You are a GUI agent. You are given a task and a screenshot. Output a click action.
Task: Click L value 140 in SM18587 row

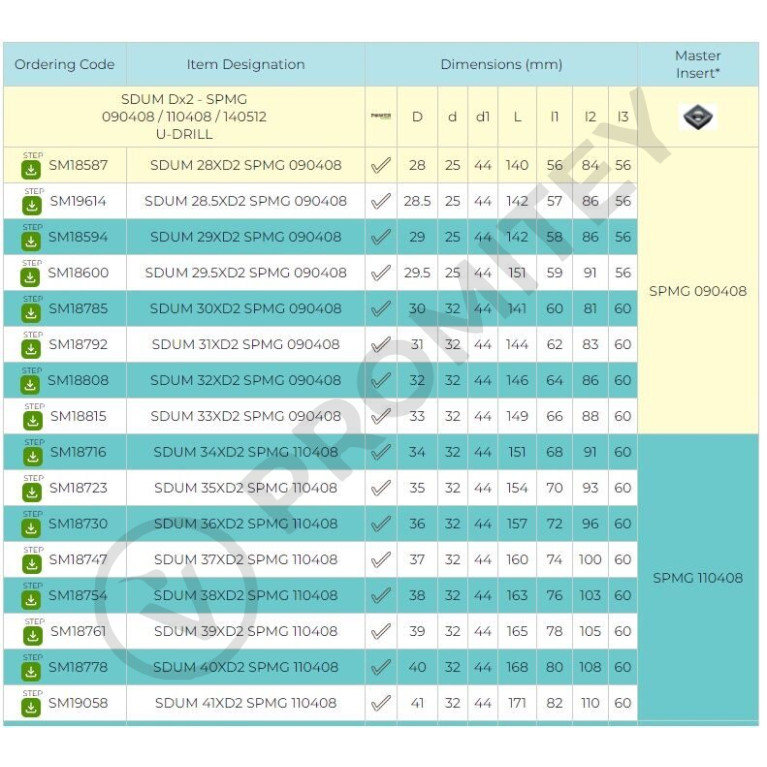pos(517,165)
